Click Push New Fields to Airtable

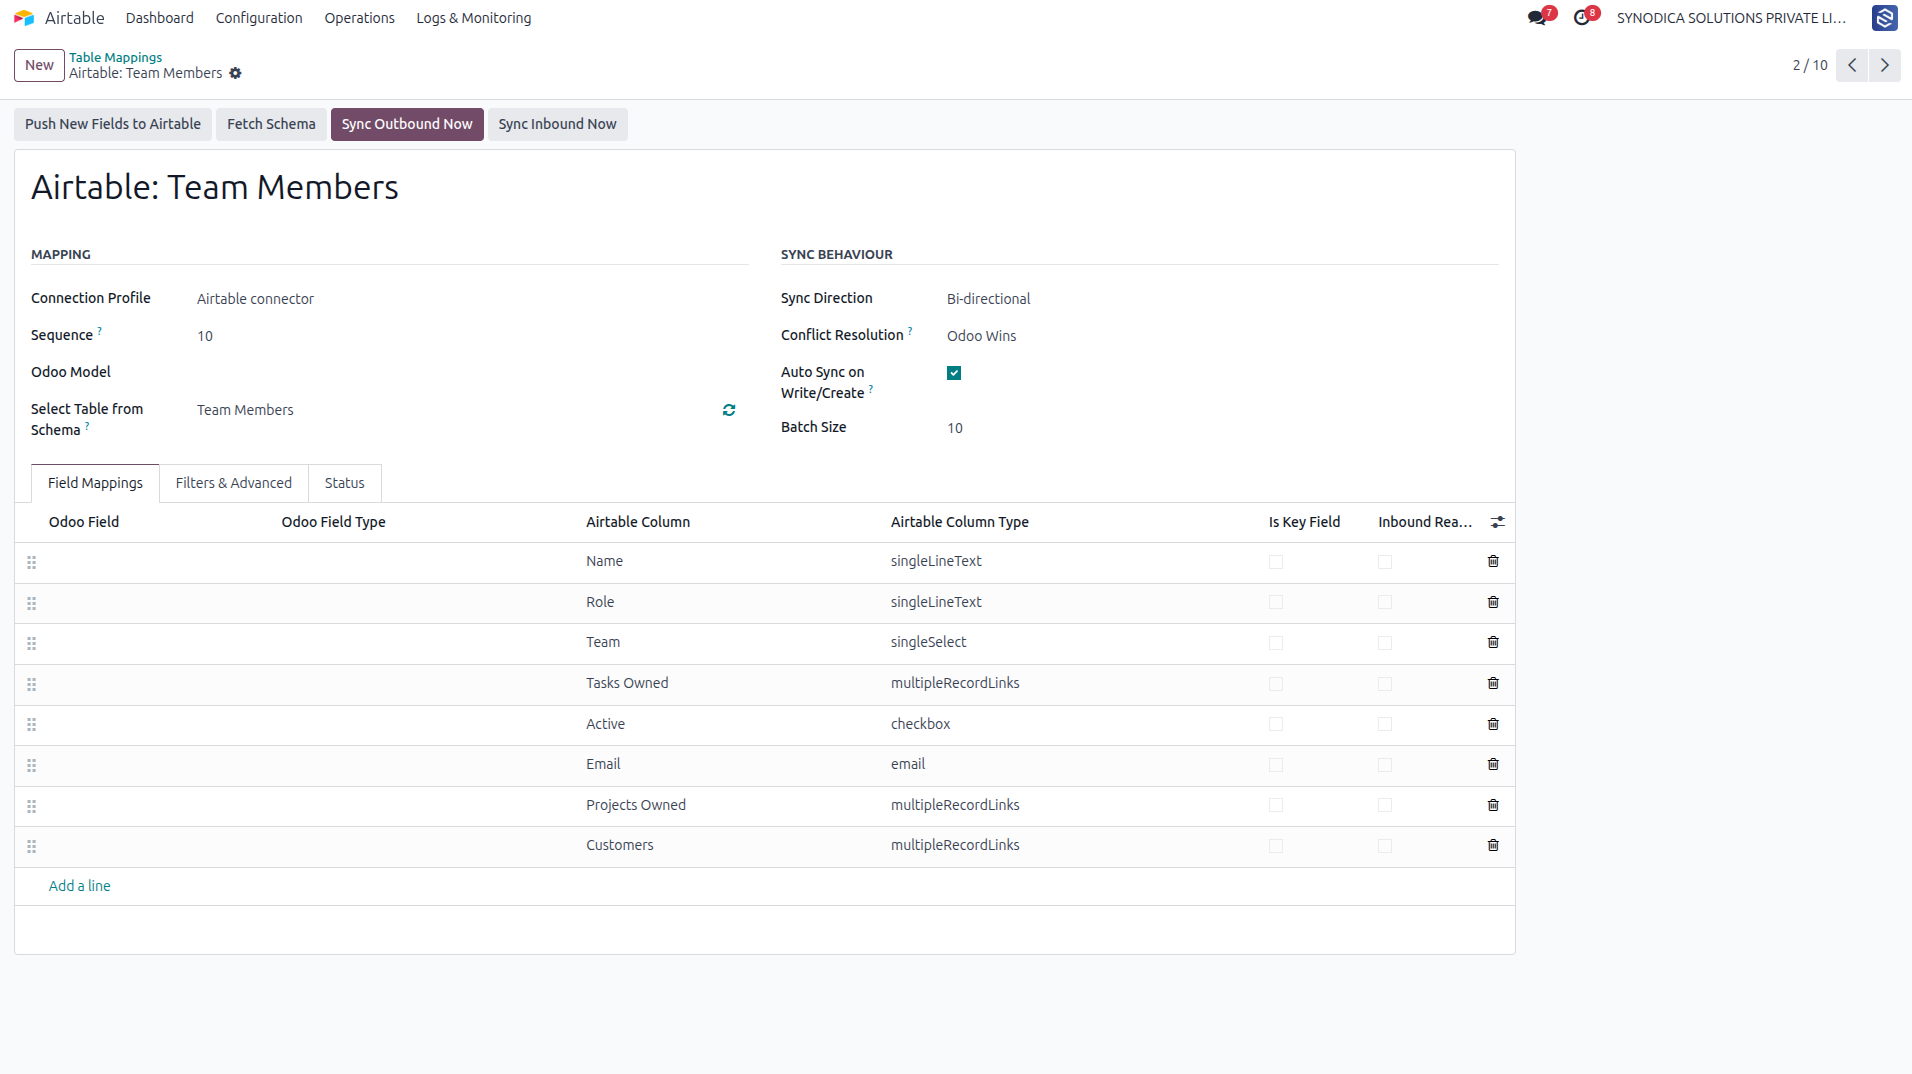point(113,124)
